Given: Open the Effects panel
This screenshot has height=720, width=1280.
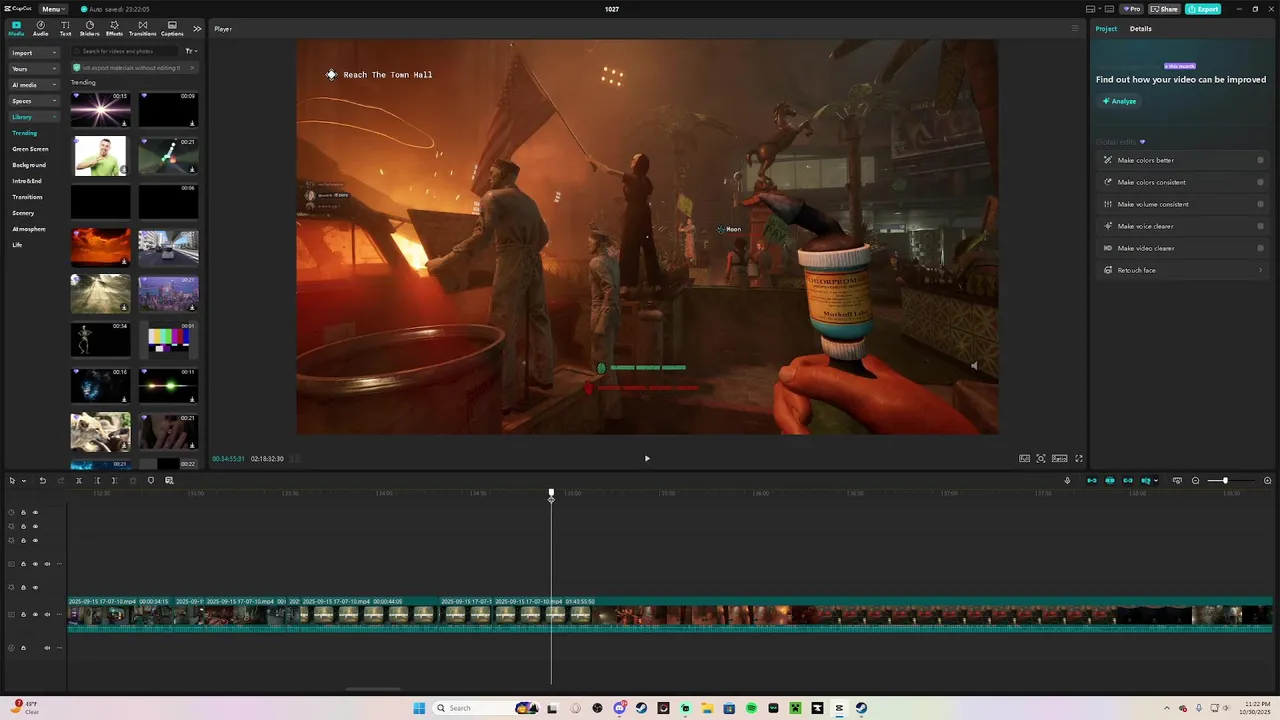Looking at the screenshot, I should pos(114,28).
